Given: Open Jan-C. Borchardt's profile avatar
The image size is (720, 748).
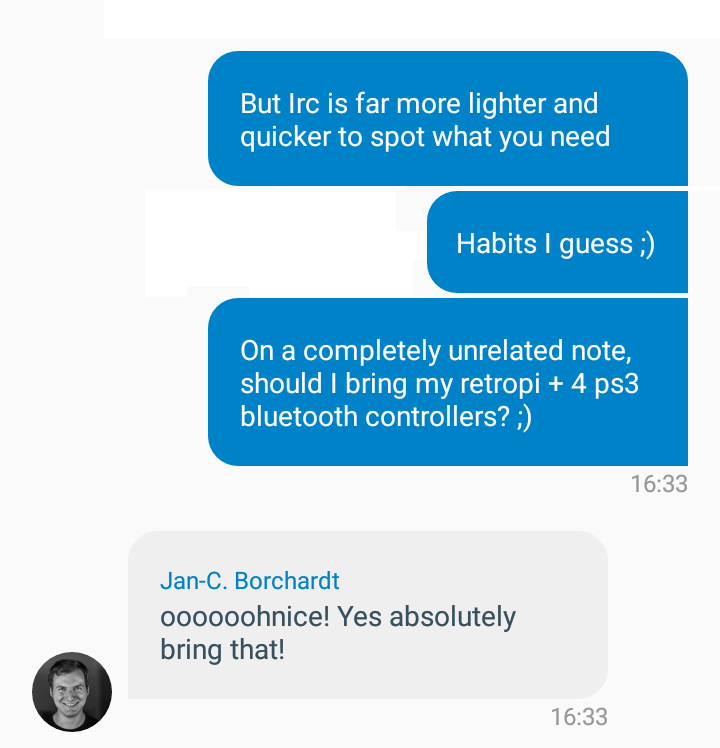Looking at the screenshot, I should 72,691.
